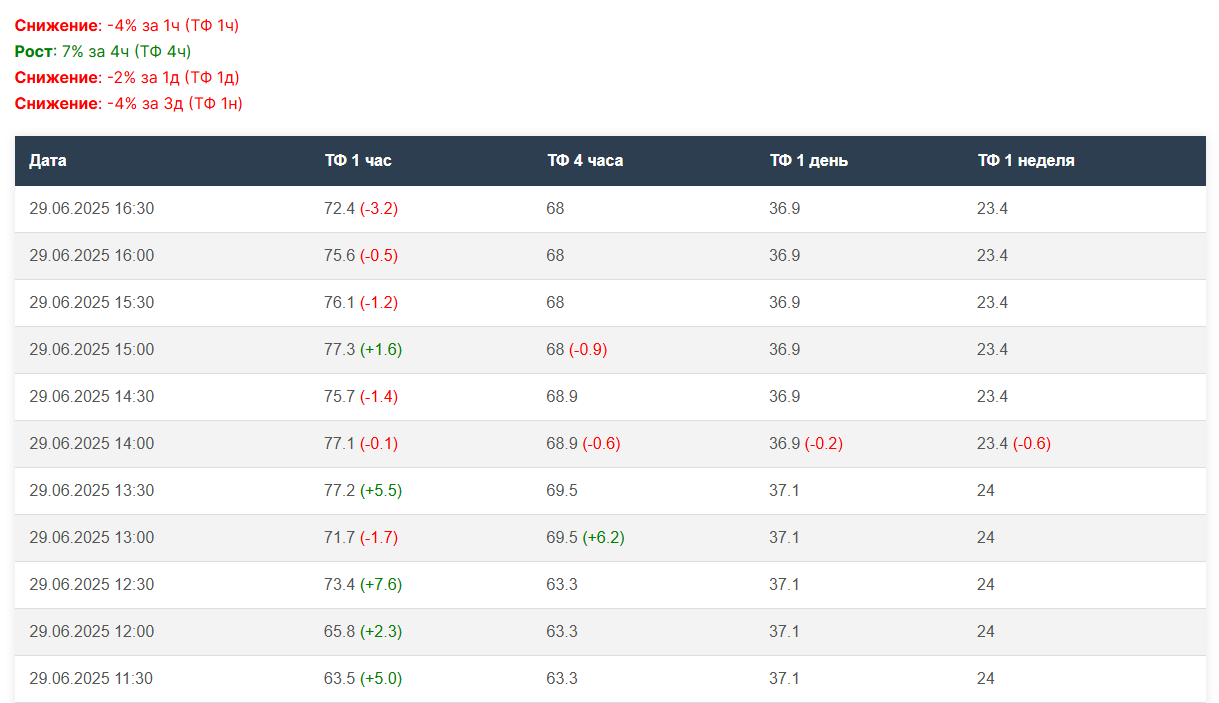
Task: Click the 1-hour value '71.7 (-1.7)'
Action: (361, 537)
